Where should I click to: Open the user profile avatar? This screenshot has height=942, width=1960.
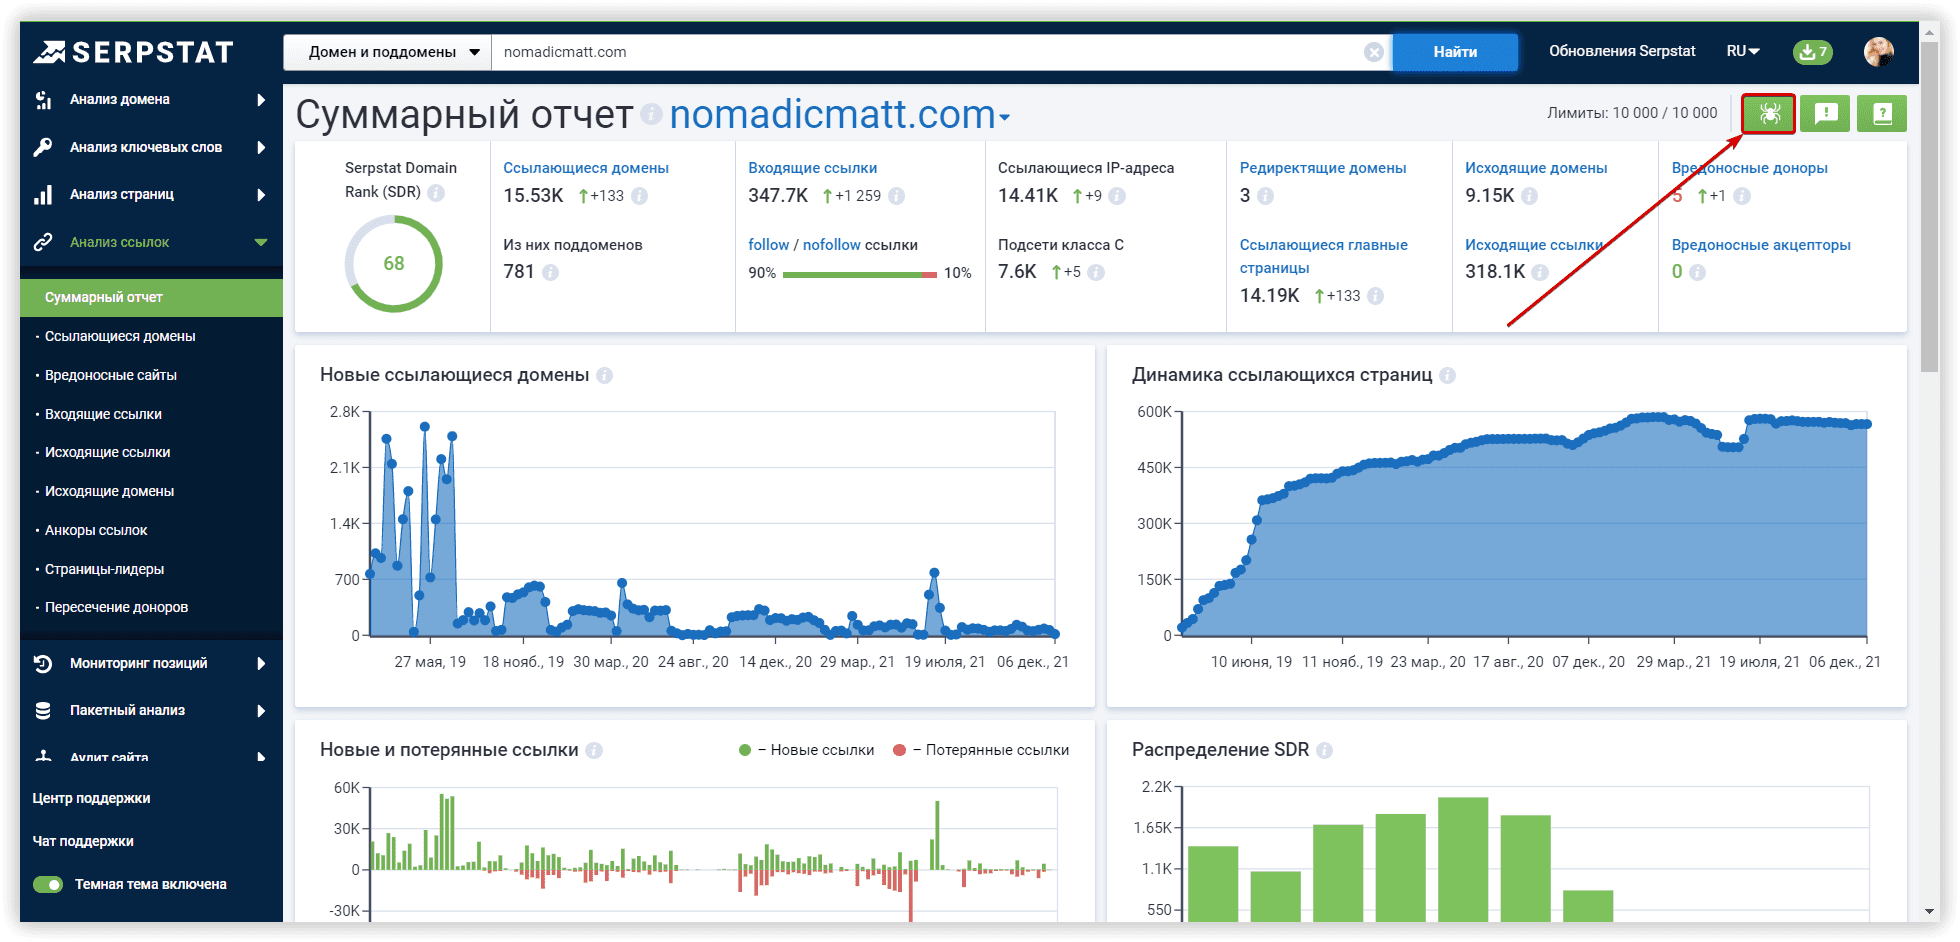1878,52
